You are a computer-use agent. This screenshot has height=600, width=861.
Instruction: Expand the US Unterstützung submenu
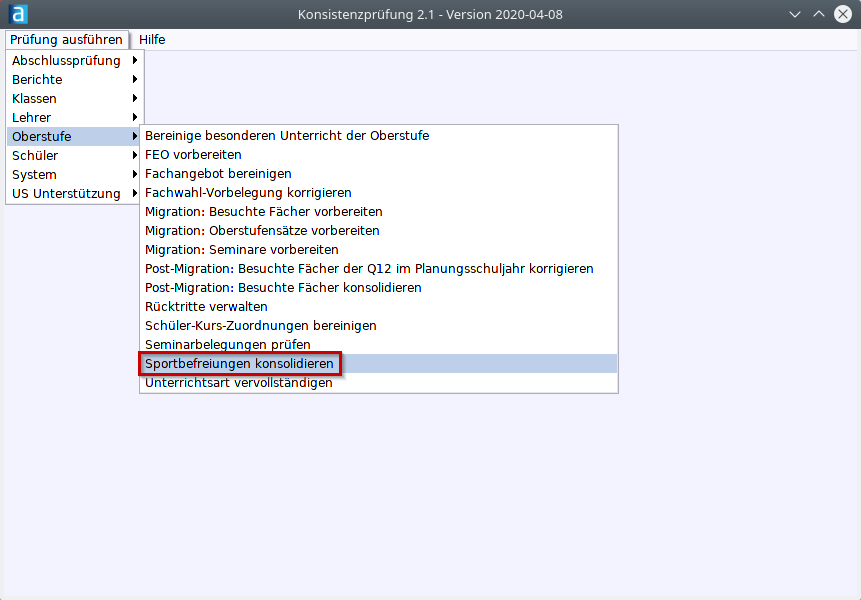point(74,194)
